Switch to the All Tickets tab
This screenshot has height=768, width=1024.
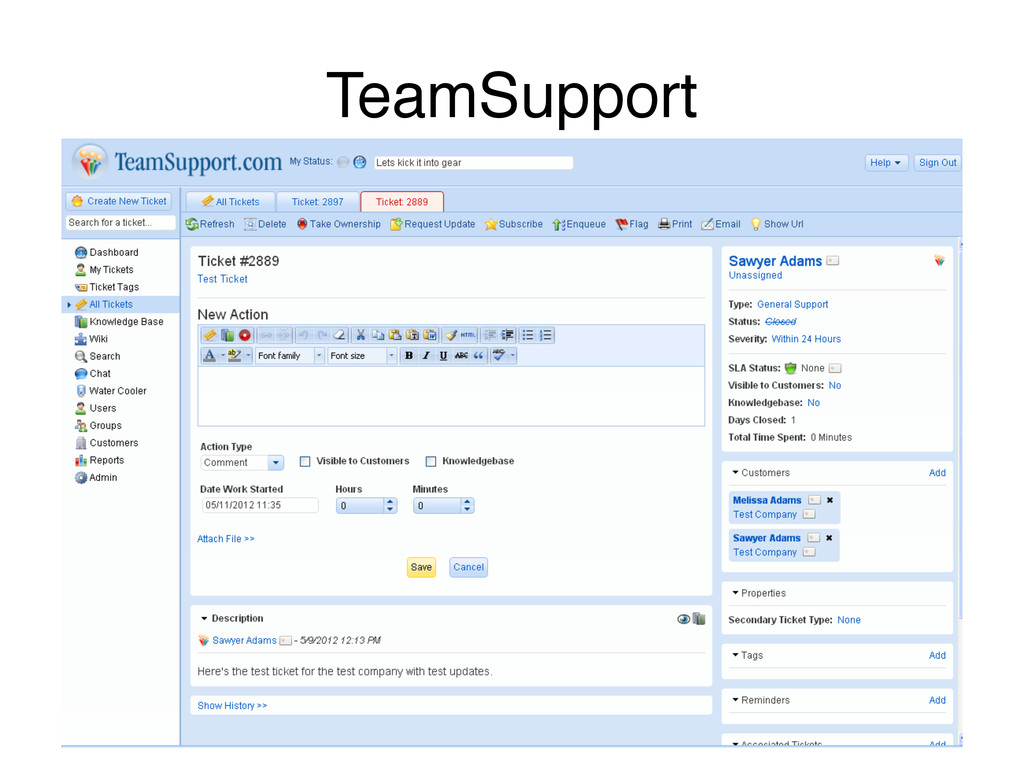click(x=231, y=202)
